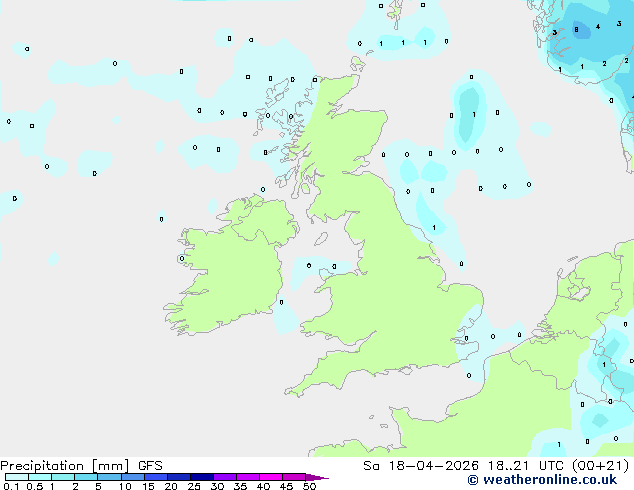Click the legend label '50'
Image resolution: width=634 pixels, height=490 pixels.
pos(309,486)
